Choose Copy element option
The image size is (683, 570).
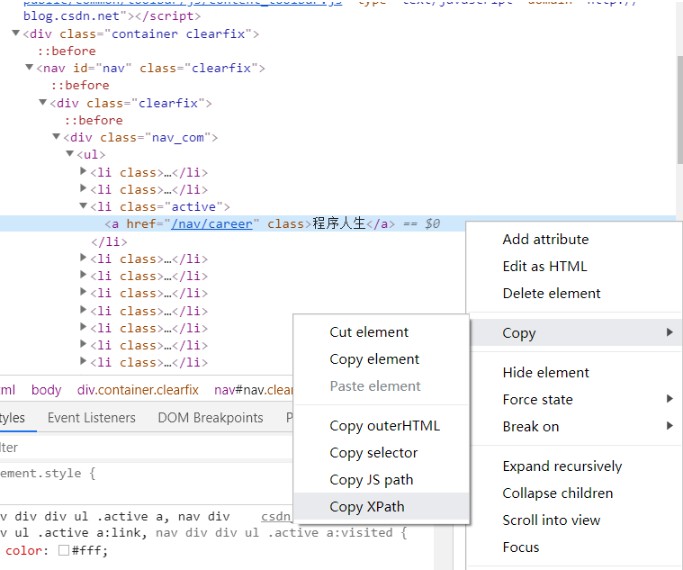381,359
